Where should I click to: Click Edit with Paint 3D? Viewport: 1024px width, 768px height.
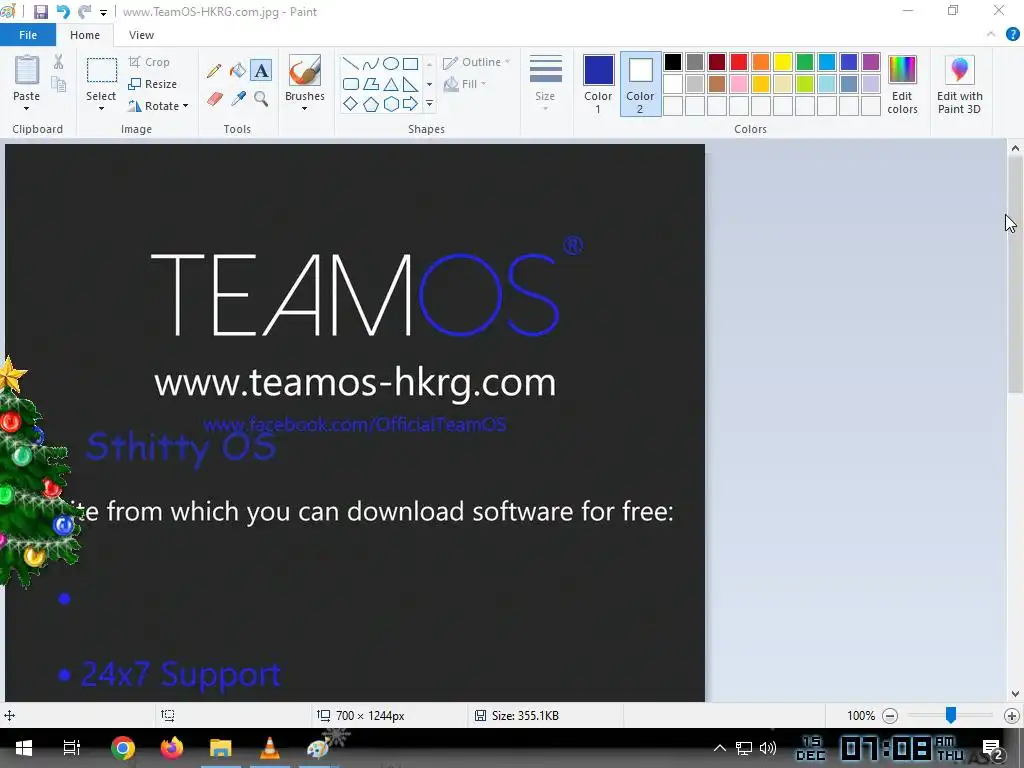(x=959, y=85)
